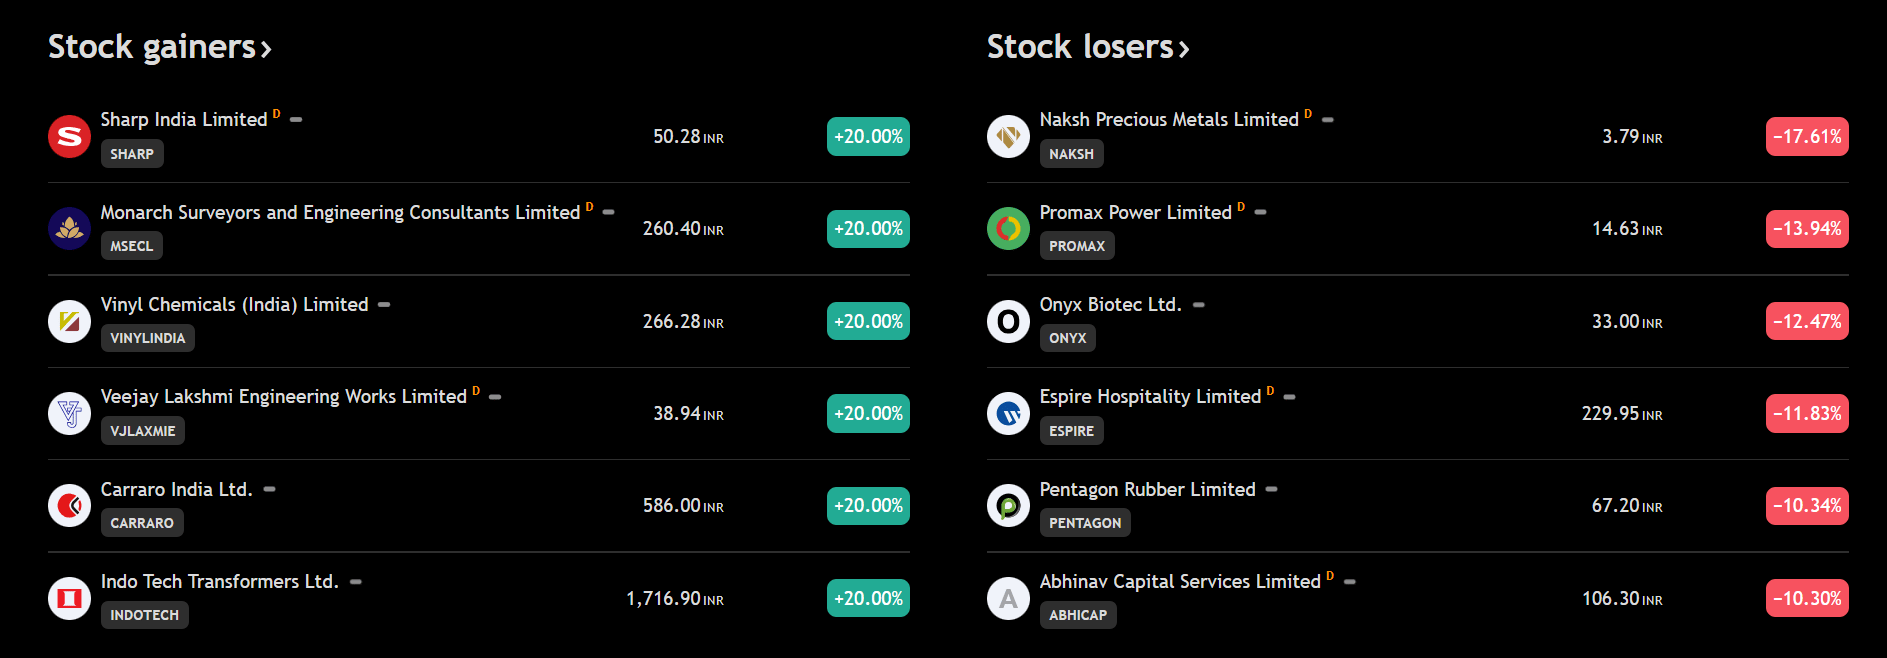Click Sharp India's +20.00% change badge
Image resolution: width=1887 pixels, height=658 pixels.
868,137
